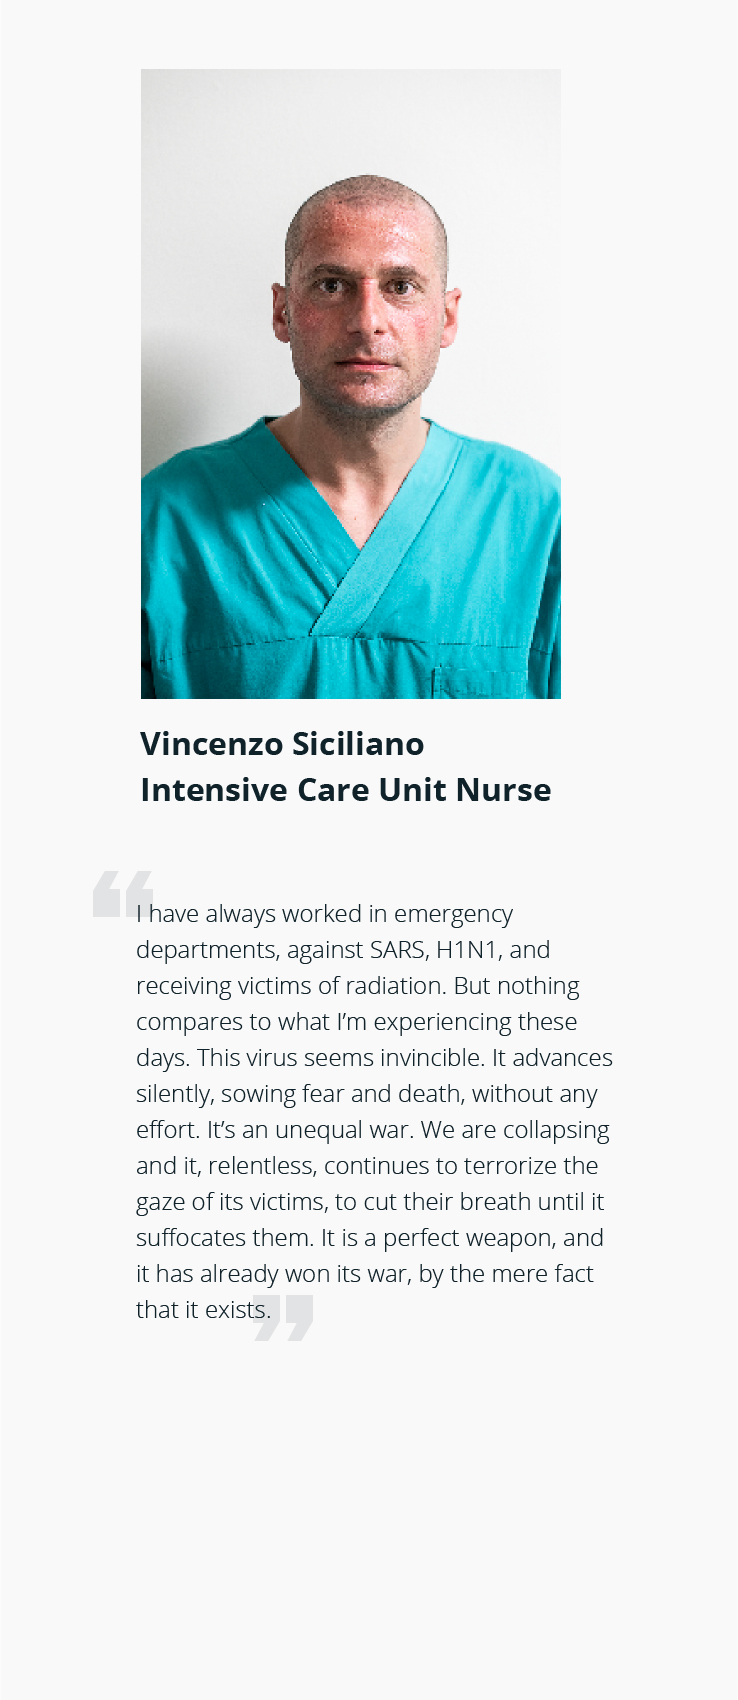Click the line 'silently, sowing fear and death'
This screenshot has height=1700, width=738.
pyautogui.click(x=367, y=1095)
